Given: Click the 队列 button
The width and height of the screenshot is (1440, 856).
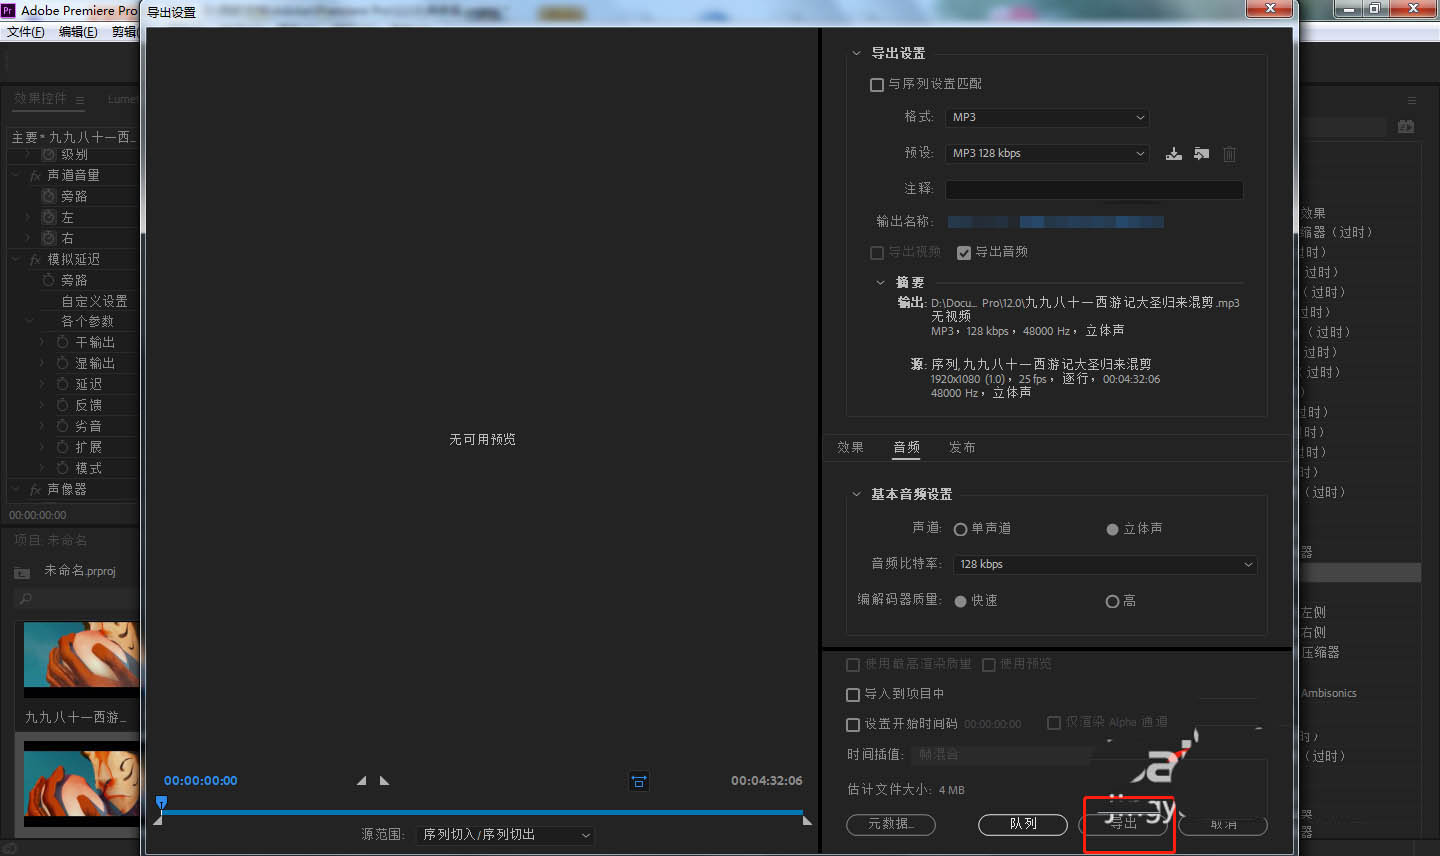Looking at the screenshot, I should (x=1023, y=824).
